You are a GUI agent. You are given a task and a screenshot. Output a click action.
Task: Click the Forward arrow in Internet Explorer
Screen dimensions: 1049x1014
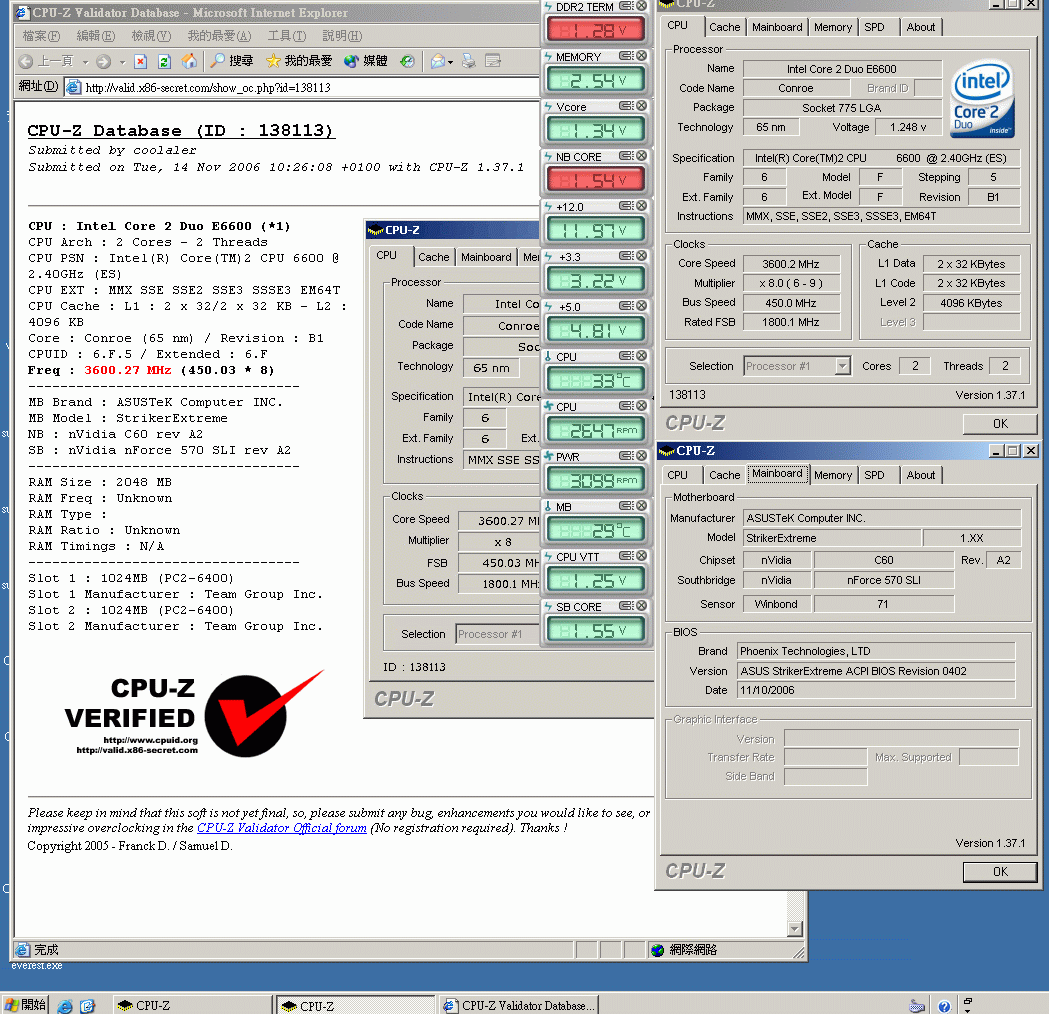point(103,62)
